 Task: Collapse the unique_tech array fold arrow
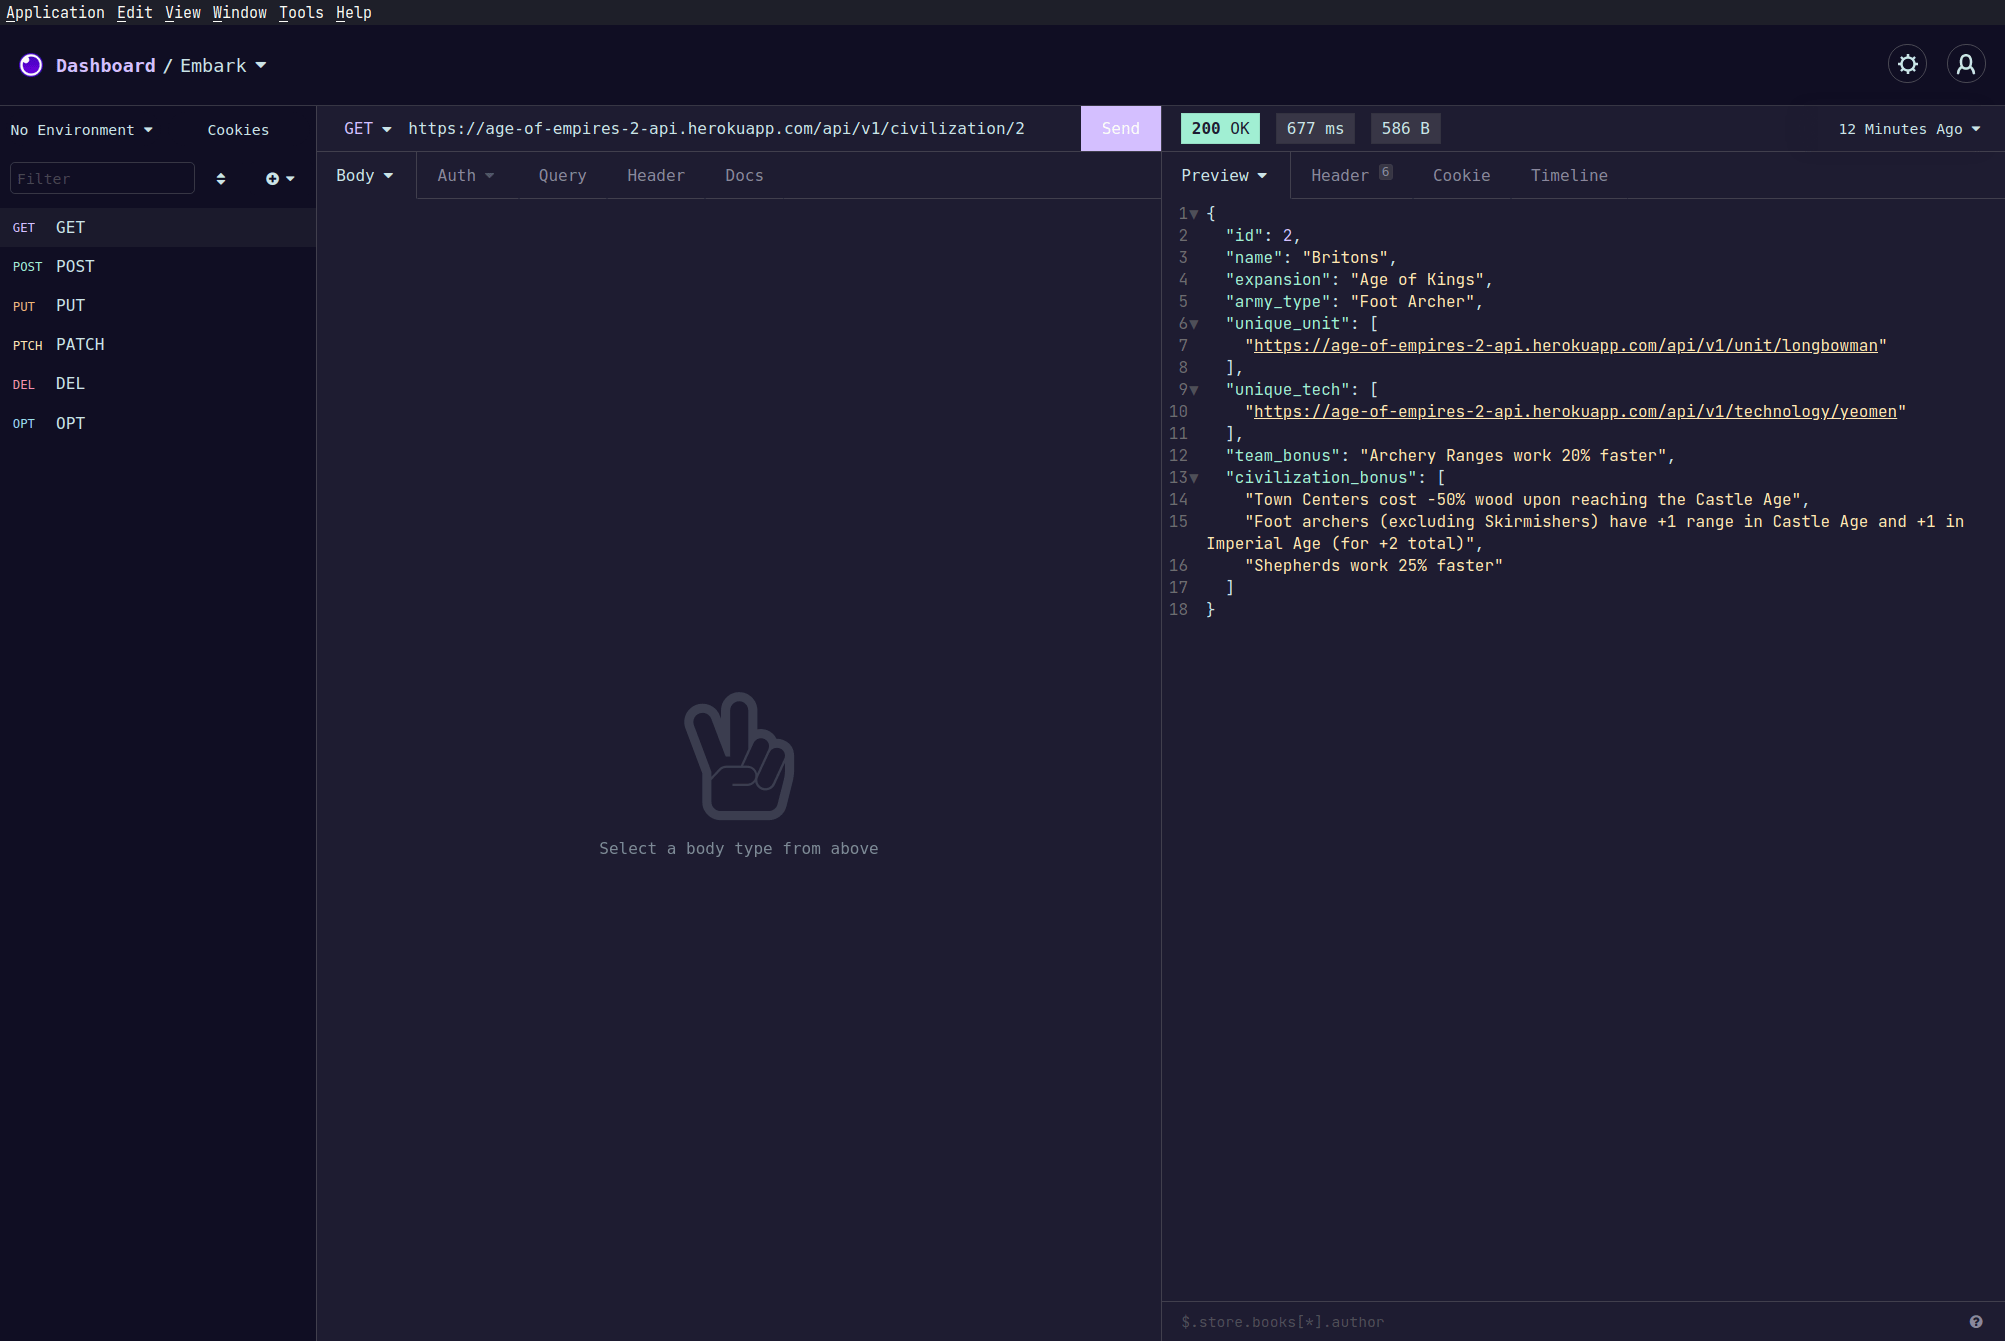(x=1194, y=390)
